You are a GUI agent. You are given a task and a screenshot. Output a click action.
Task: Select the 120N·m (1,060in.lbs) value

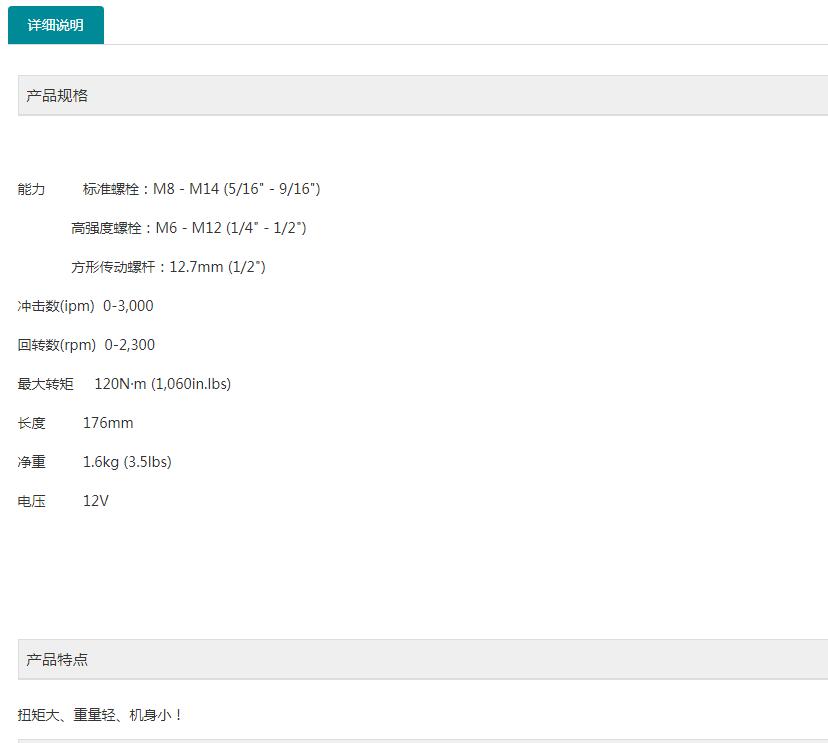pyautogui.click(x=162, y=383)
